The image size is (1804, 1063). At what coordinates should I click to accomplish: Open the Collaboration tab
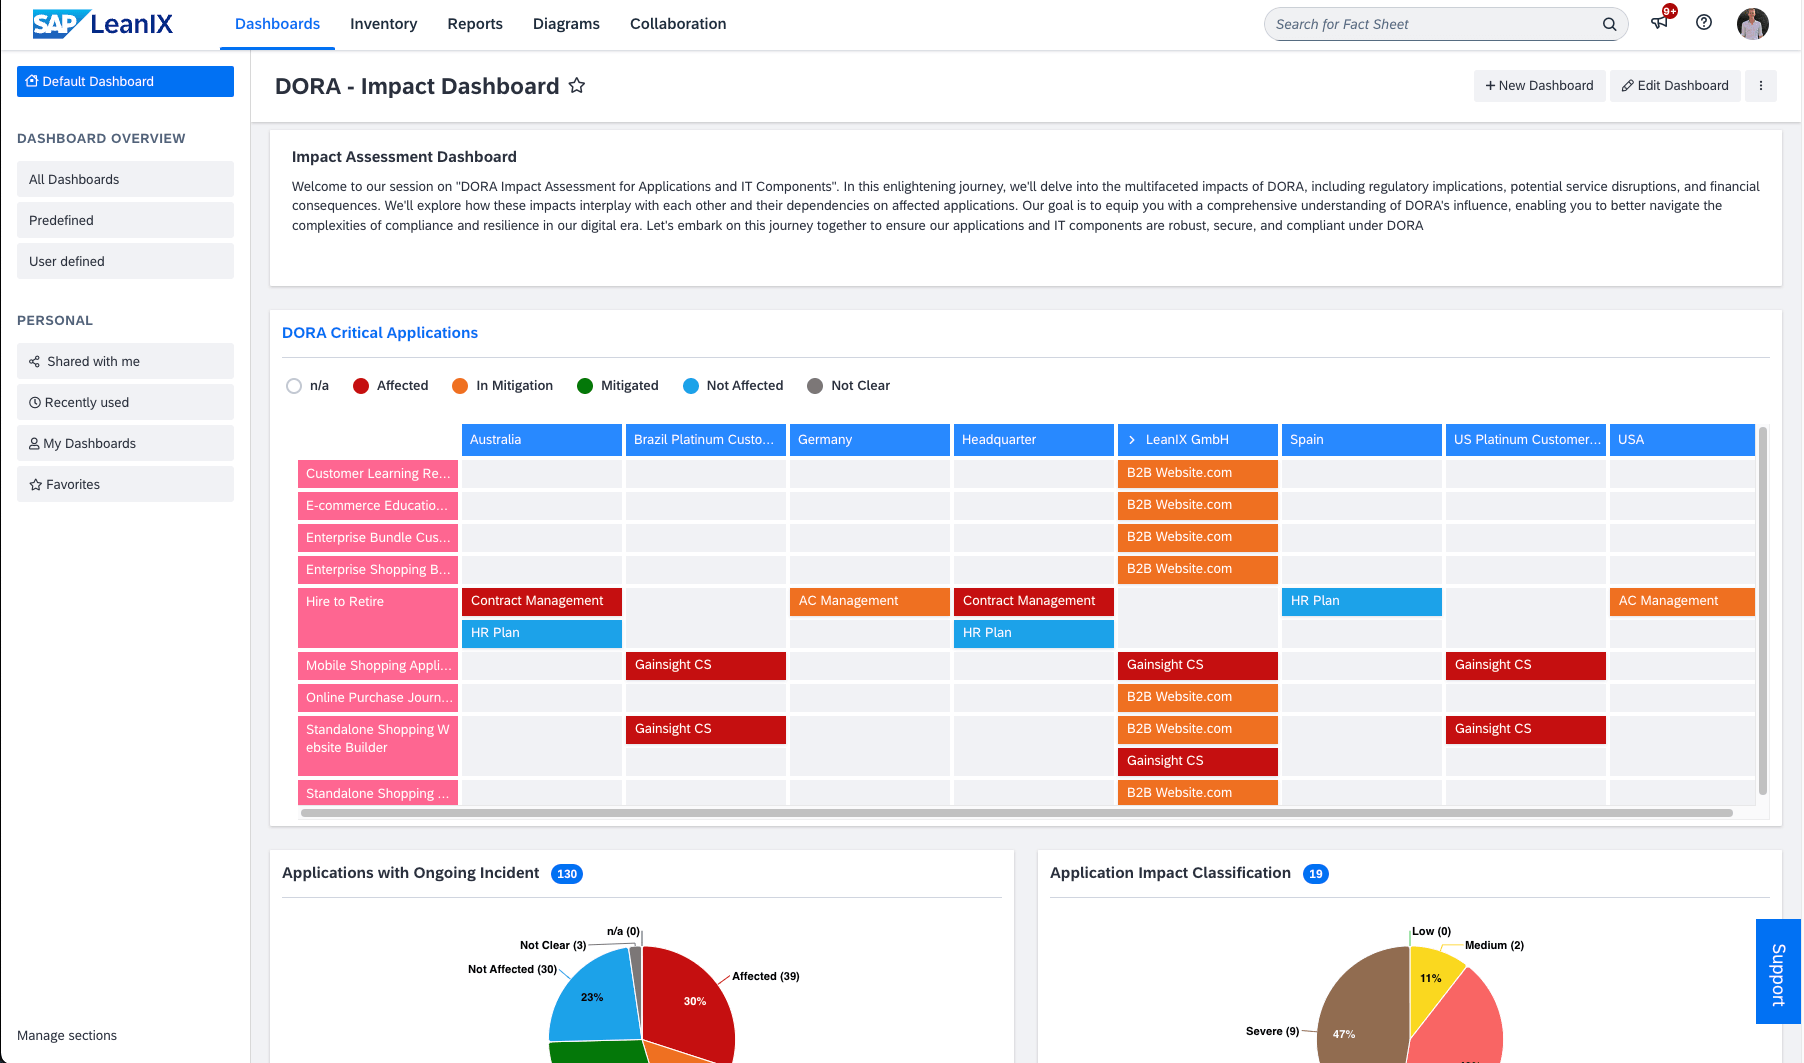[678, 24]
